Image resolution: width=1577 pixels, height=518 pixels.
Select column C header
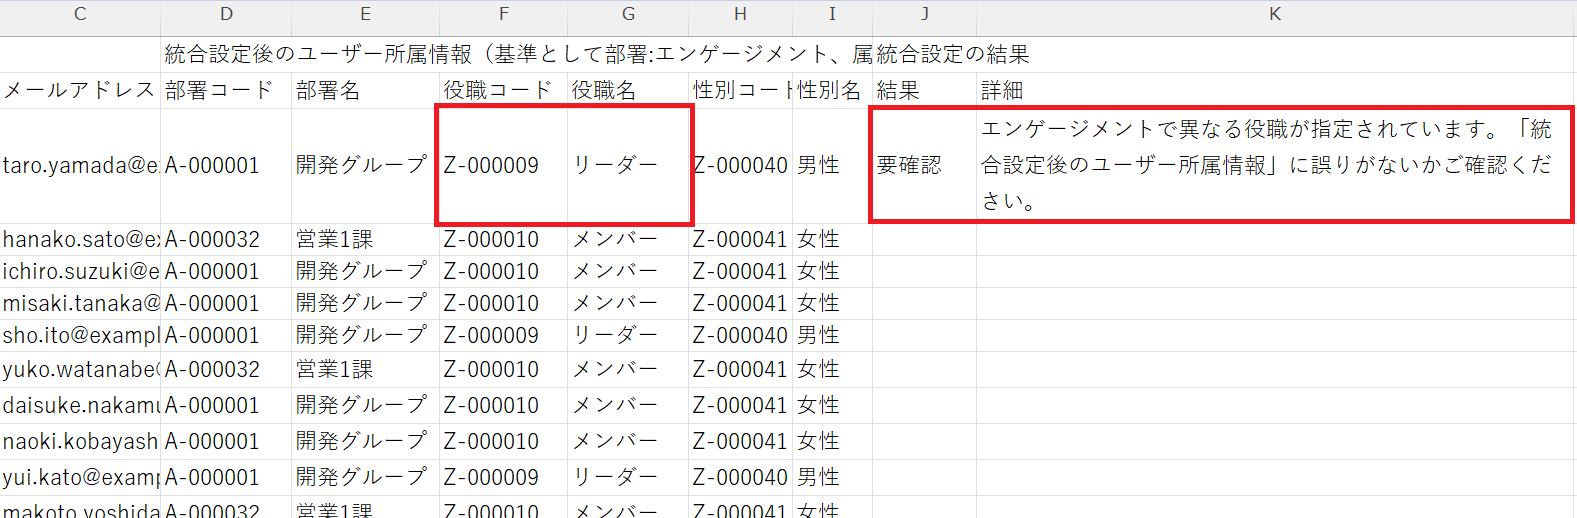80,14
